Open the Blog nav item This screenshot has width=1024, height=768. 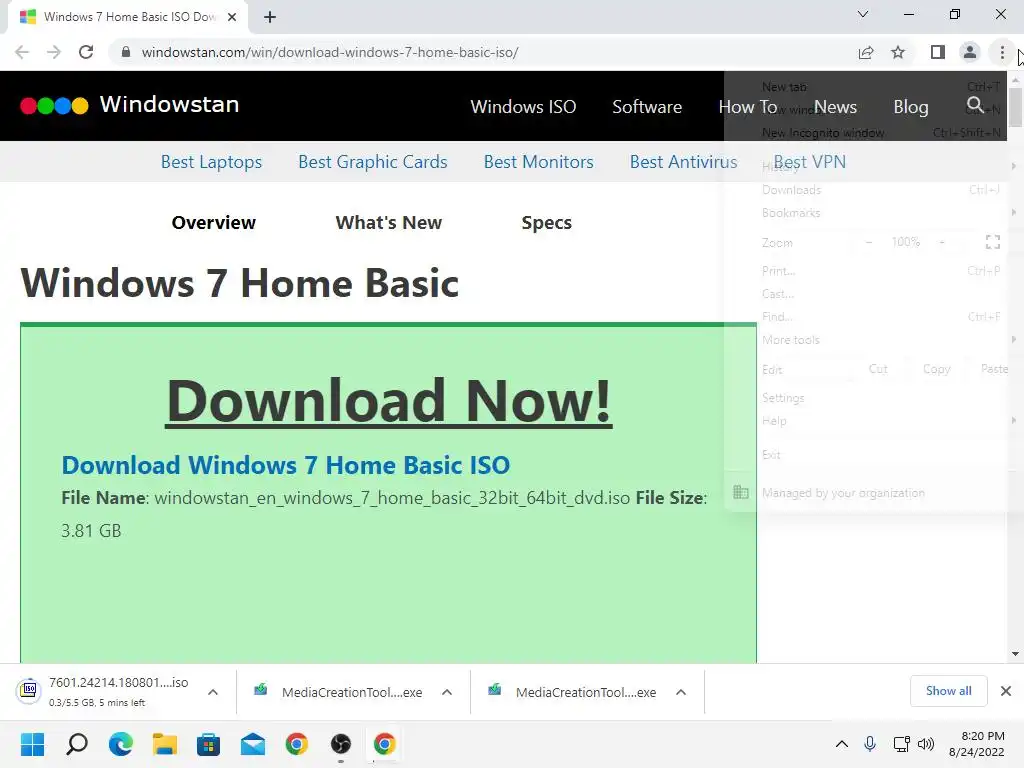910,106
